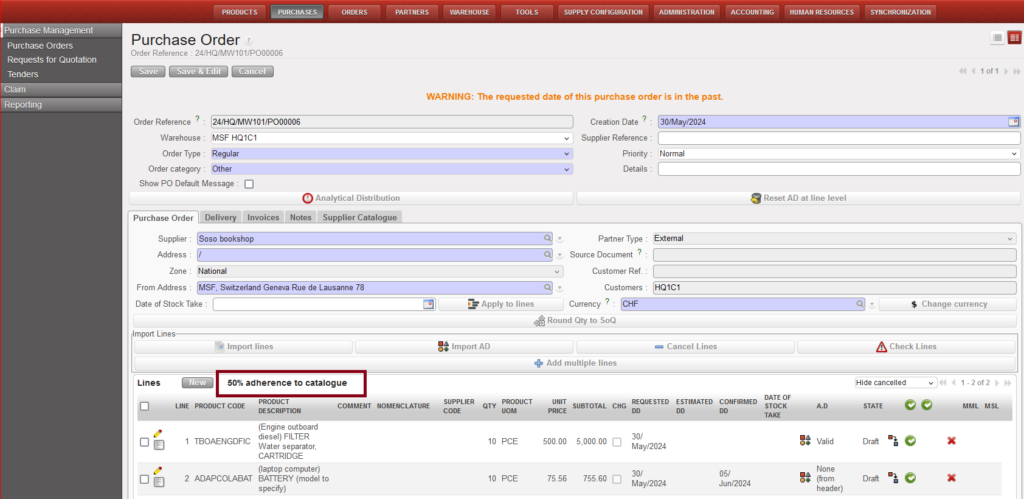Edit line 1 using the pencil icon

pos(158,434)
